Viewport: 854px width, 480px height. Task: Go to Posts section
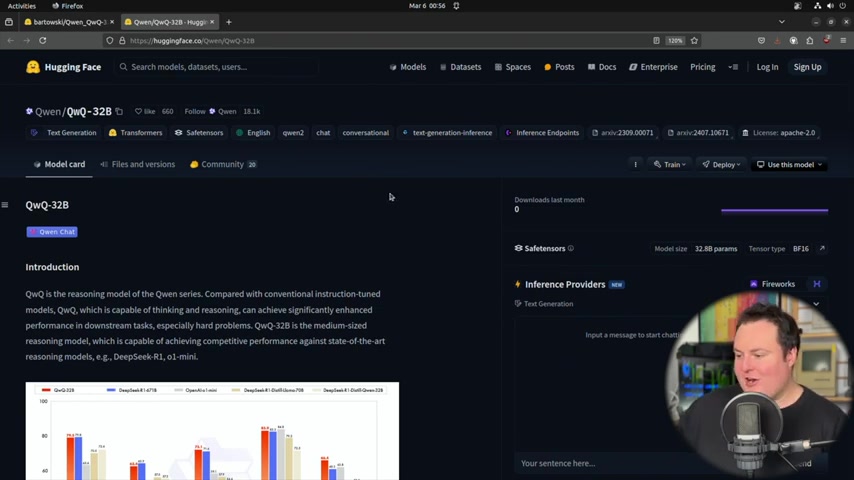559,67
